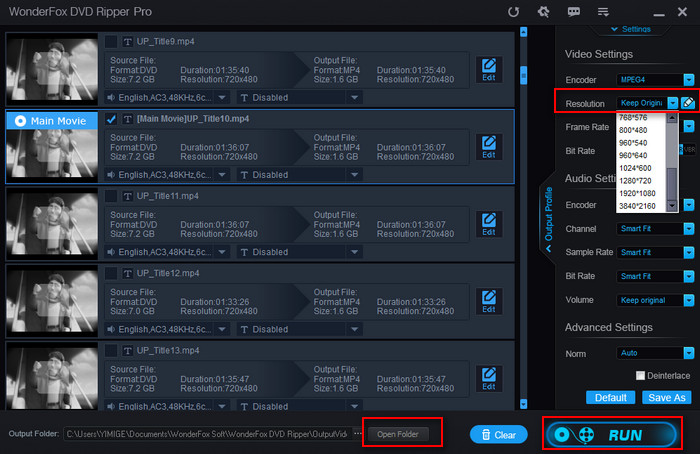Open the video Encoder MPEG4 dropdown
The height and width of the screenshot is (454, 700).
coord(689,79)
